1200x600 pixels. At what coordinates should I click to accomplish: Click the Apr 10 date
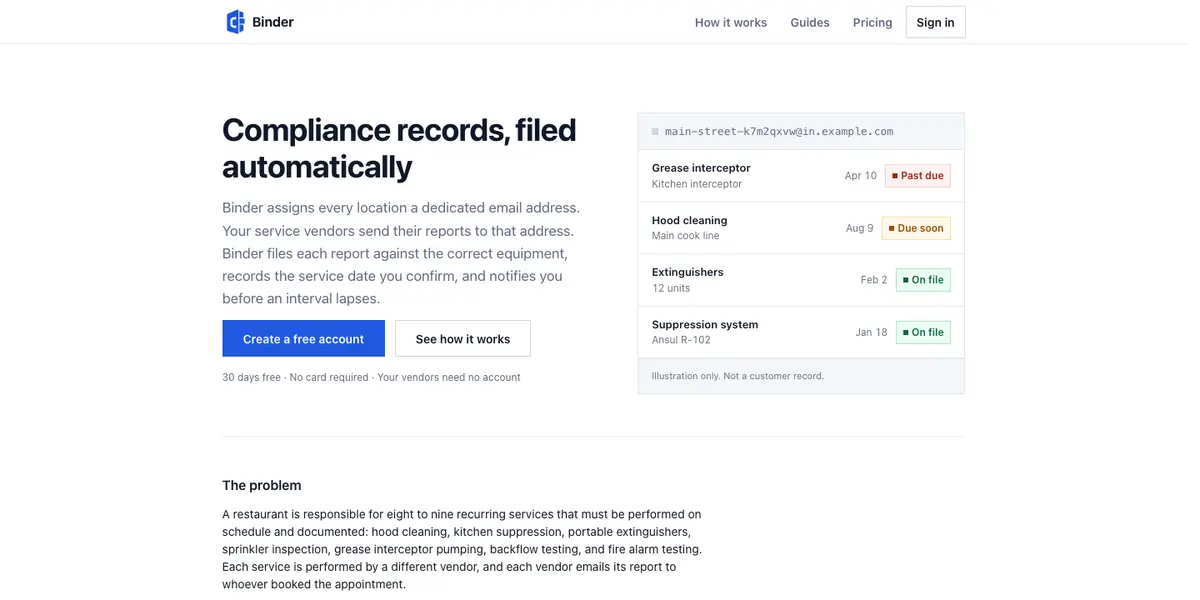(860, 176)
